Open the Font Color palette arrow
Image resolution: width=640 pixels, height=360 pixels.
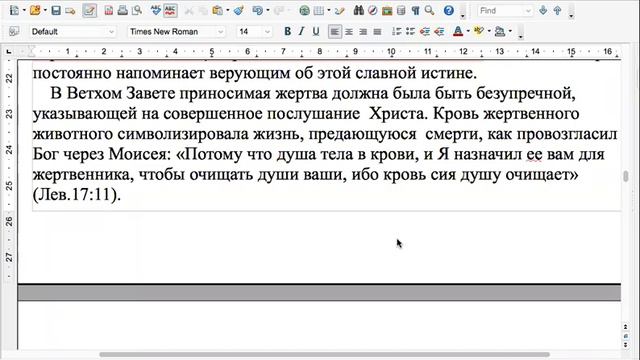point(468,31)
